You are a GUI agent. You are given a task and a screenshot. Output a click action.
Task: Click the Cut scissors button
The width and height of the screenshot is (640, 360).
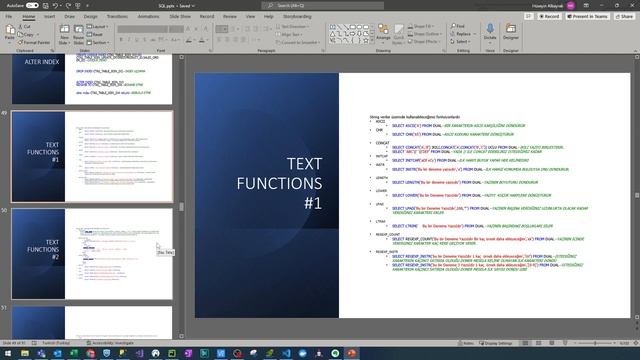(x=24, y=27)
